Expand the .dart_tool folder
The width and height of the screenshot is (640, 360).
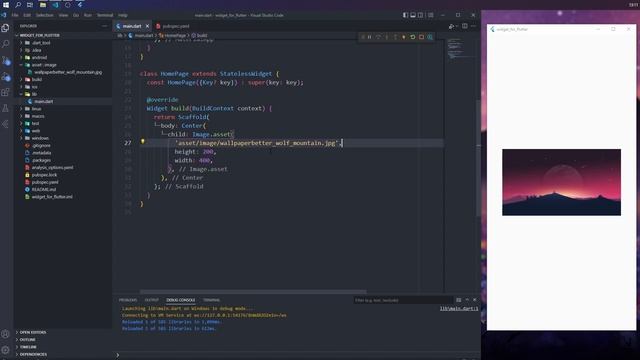tap(63, 43)
